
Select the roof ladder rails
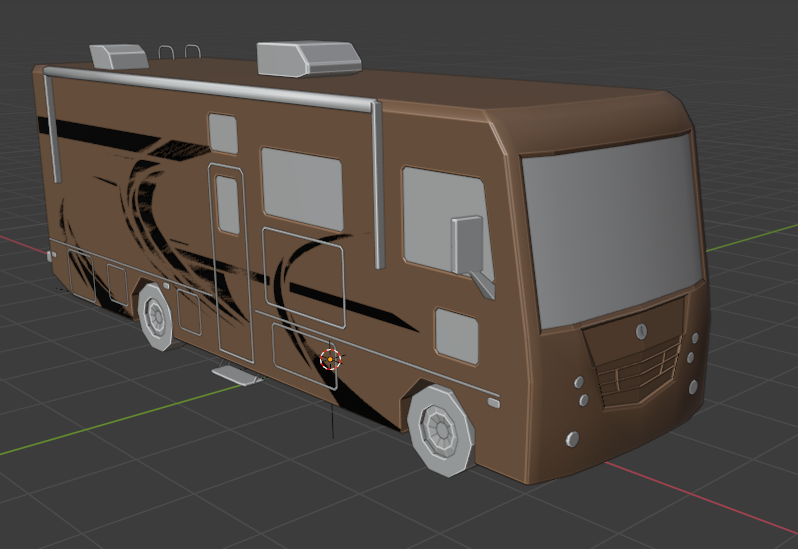point(180,52)
